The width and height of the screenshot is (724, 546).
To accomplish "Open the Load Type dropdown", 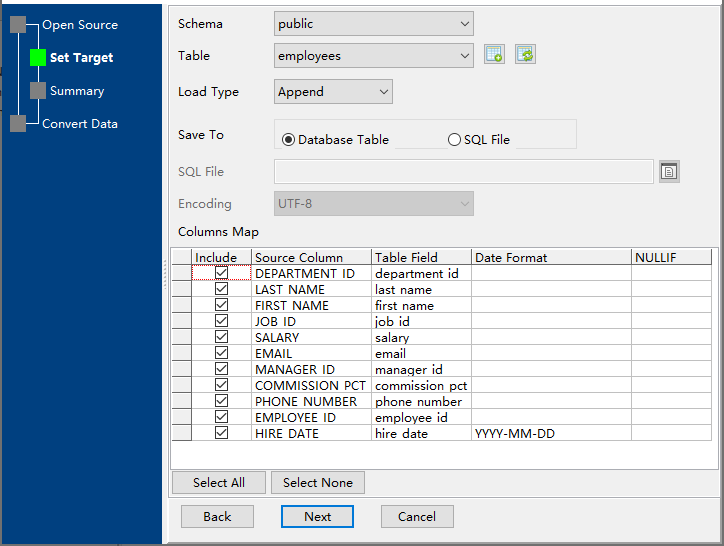I will click(333, 92).
